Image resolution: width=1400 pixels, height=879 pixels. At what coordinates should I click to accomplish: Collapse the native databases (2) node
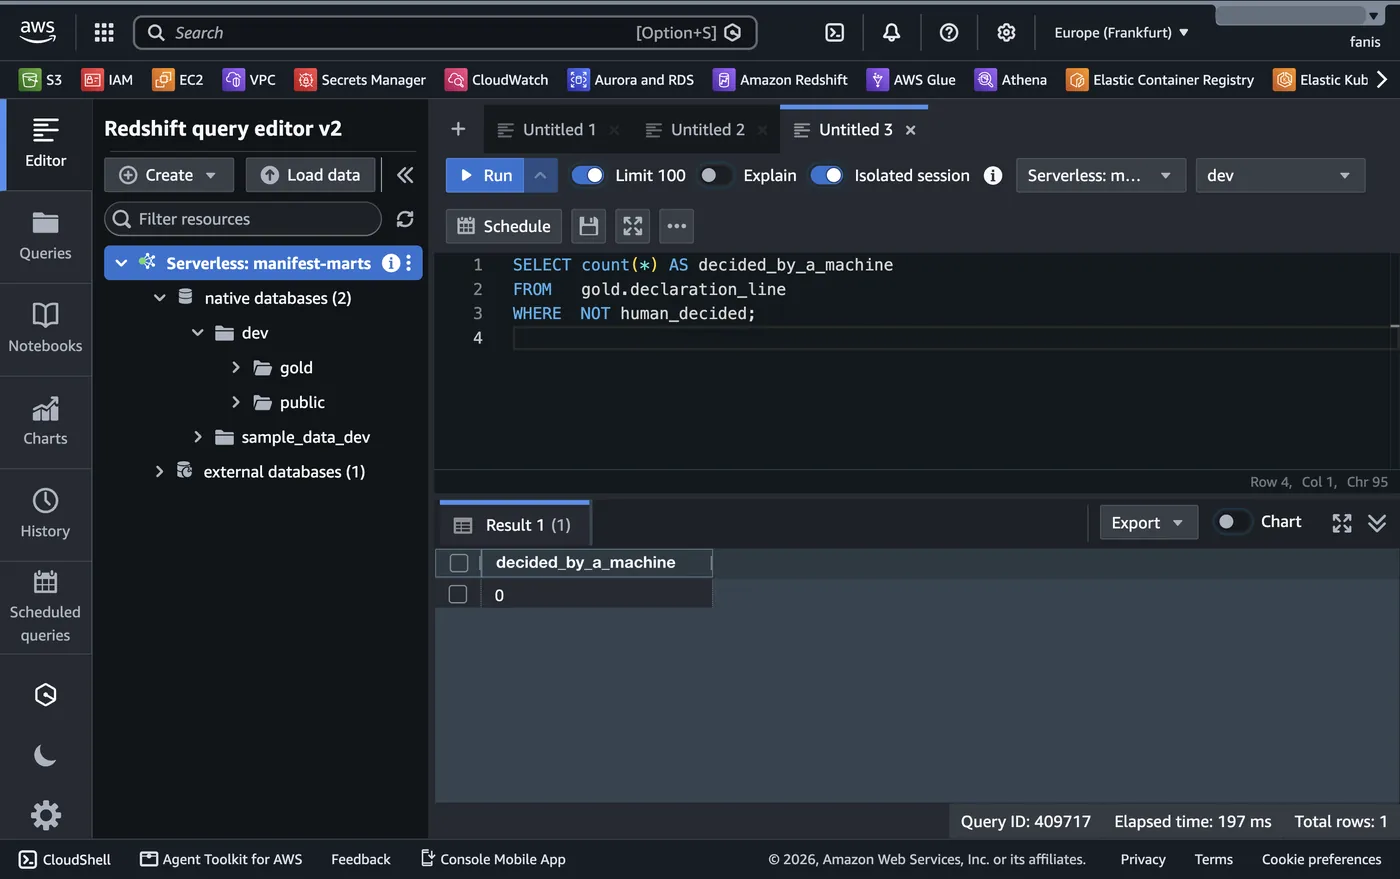tap(159, 298)
